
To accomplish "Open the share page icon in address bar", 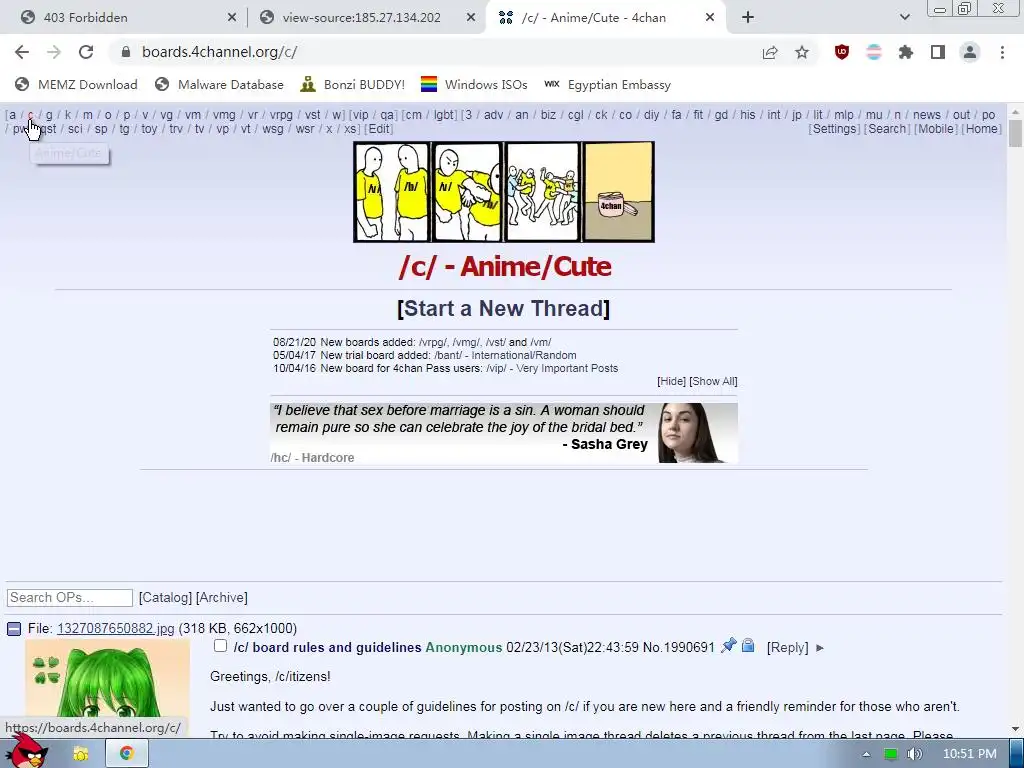I will (770, 52).
